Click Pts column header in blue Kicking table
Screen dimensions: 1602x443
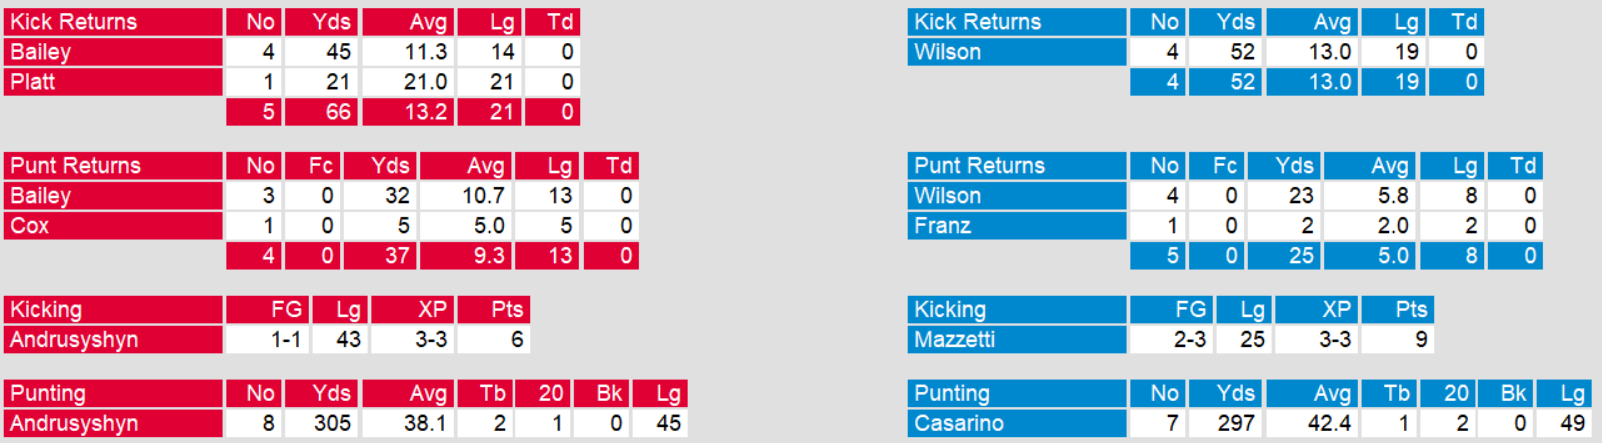pyautogui.click(x=1411, y=310)
